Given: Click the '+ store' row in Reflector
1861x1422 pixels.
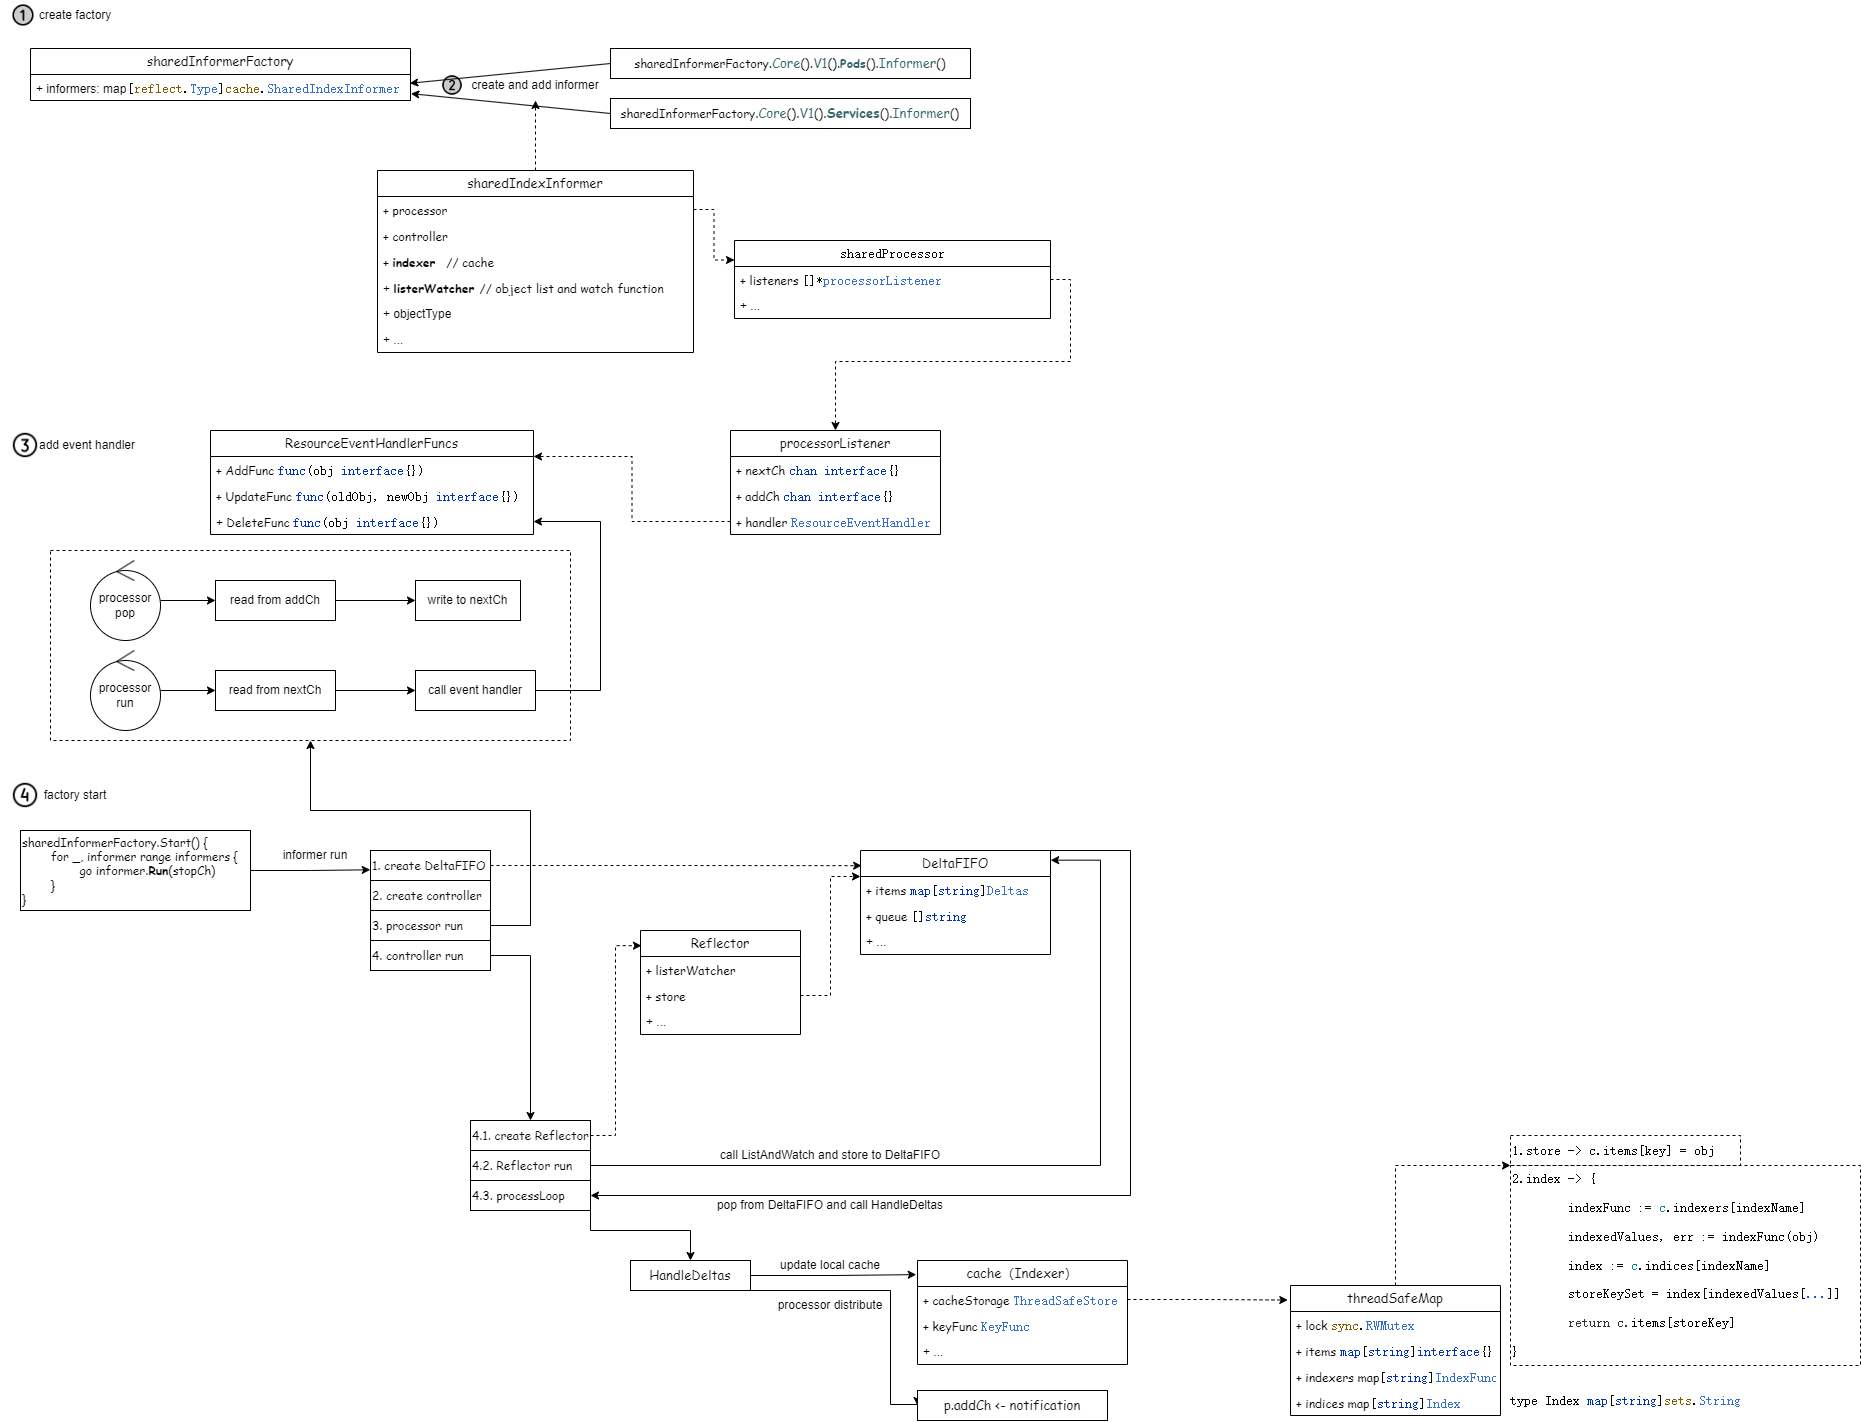Looking at the screenshot, I should pyautogui.click(x=720, y=997).
